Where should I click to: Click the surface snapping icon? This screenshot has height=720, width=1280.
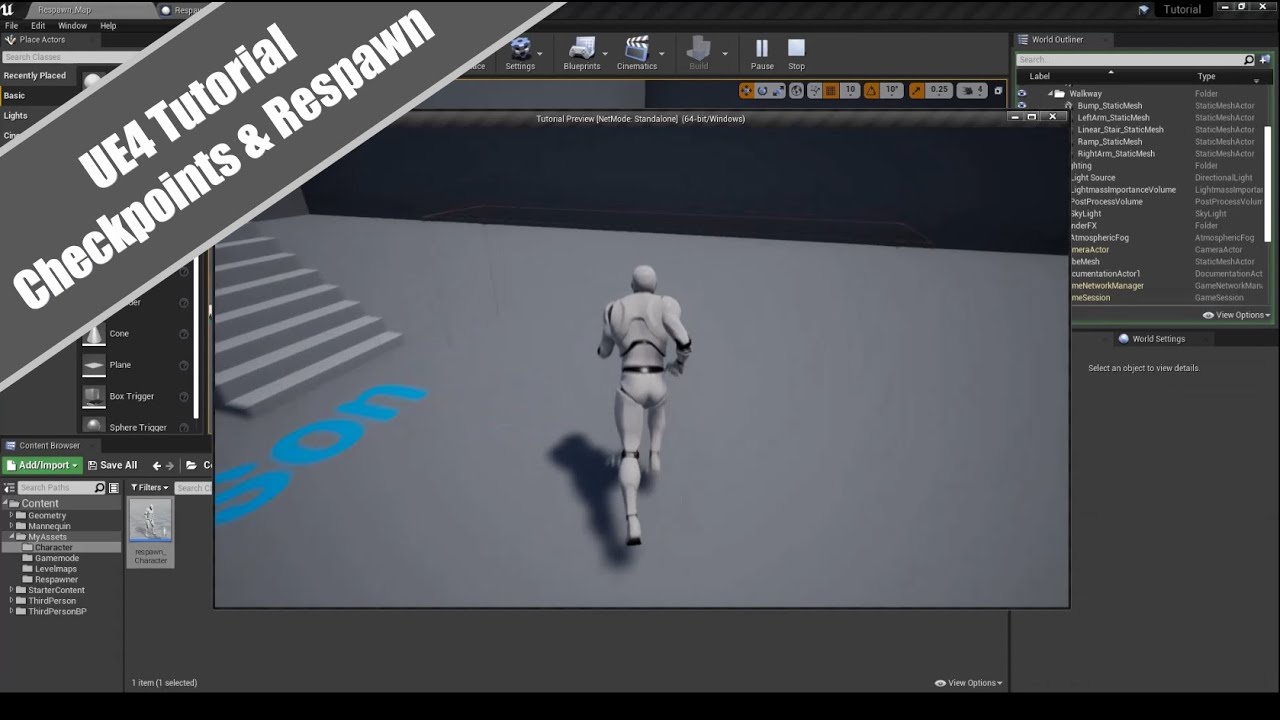pos(813,90)
